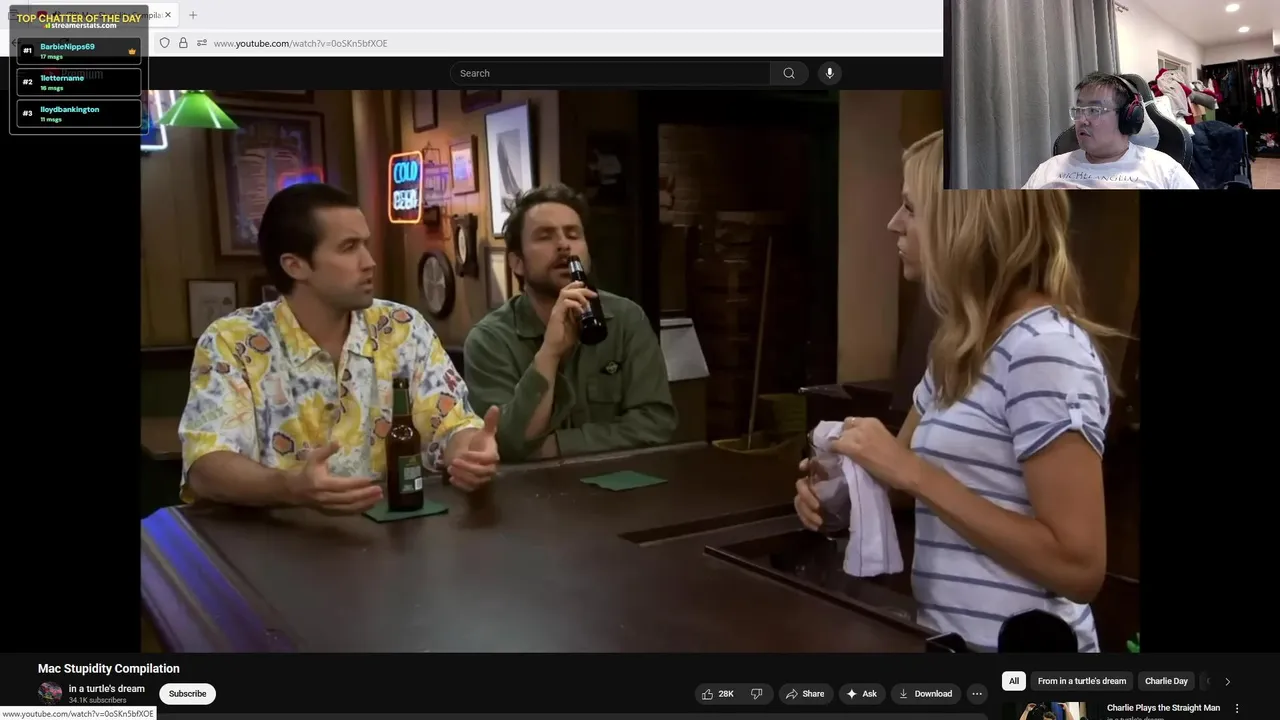Image resolution: width=1280 pixels, height=720 pixels.
Task: Click the YouTube search field
Action: pos(610,73)
